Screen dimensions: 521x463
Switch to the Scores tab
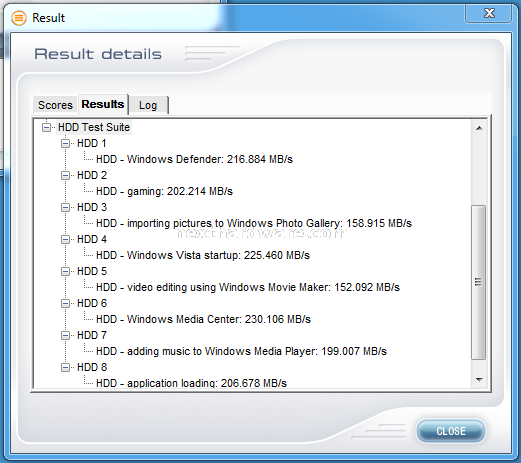point(55,105)
